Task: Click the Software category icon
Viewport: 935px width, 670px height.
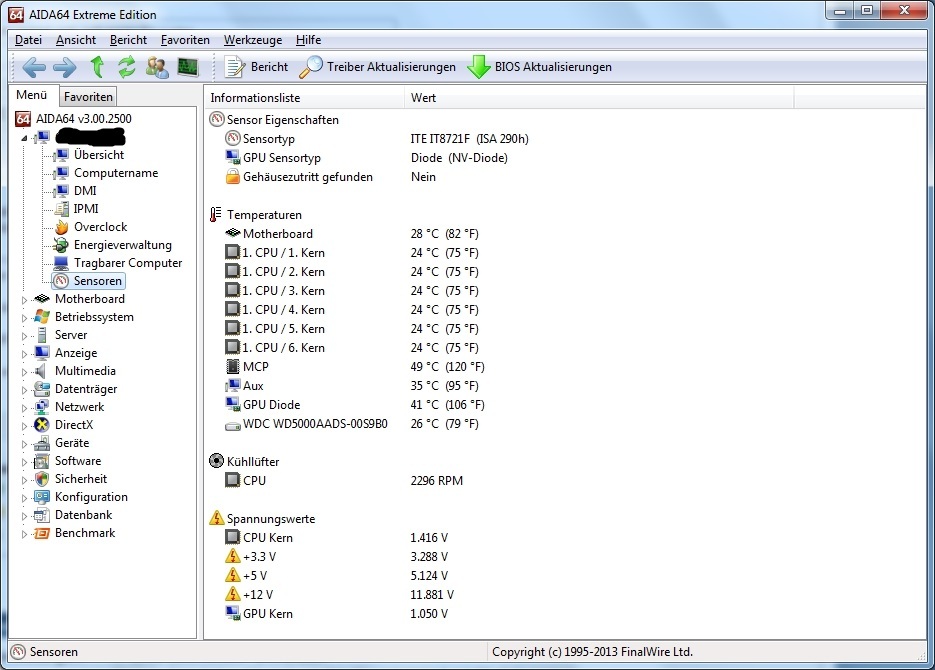Action: point(42,461)
